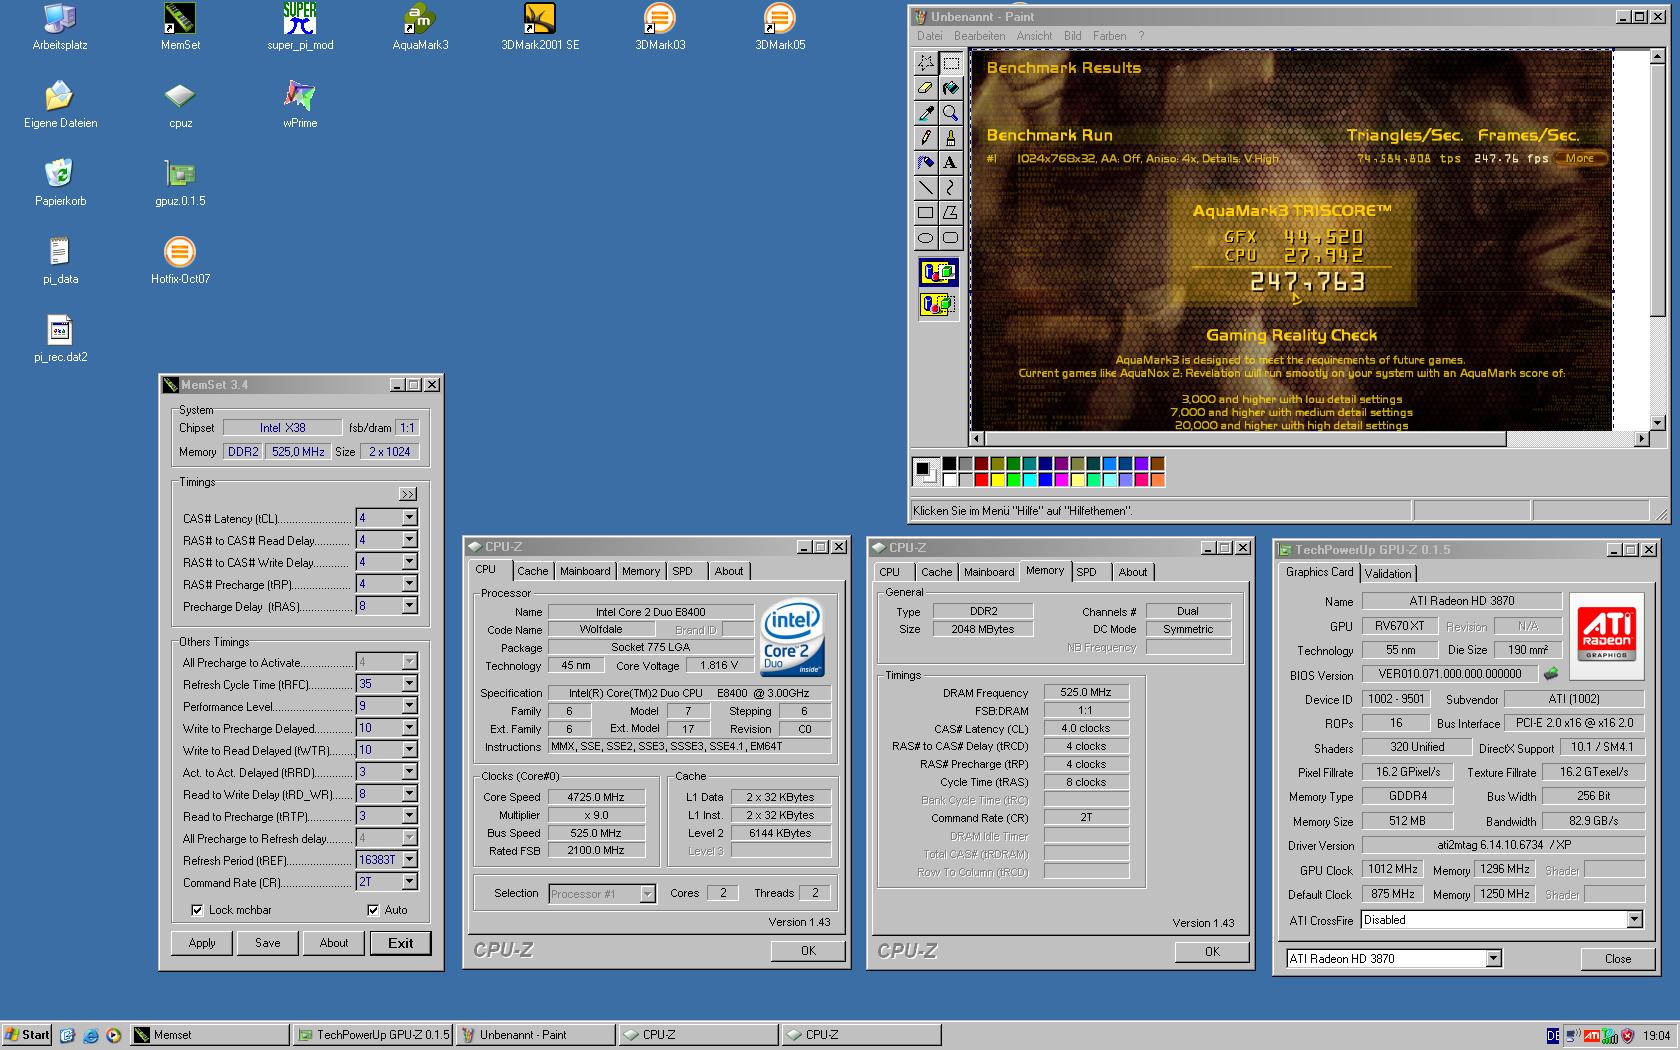Click the DE language indicator in the tray
1680x1050 pixels.
(x=1552, y=1036)
